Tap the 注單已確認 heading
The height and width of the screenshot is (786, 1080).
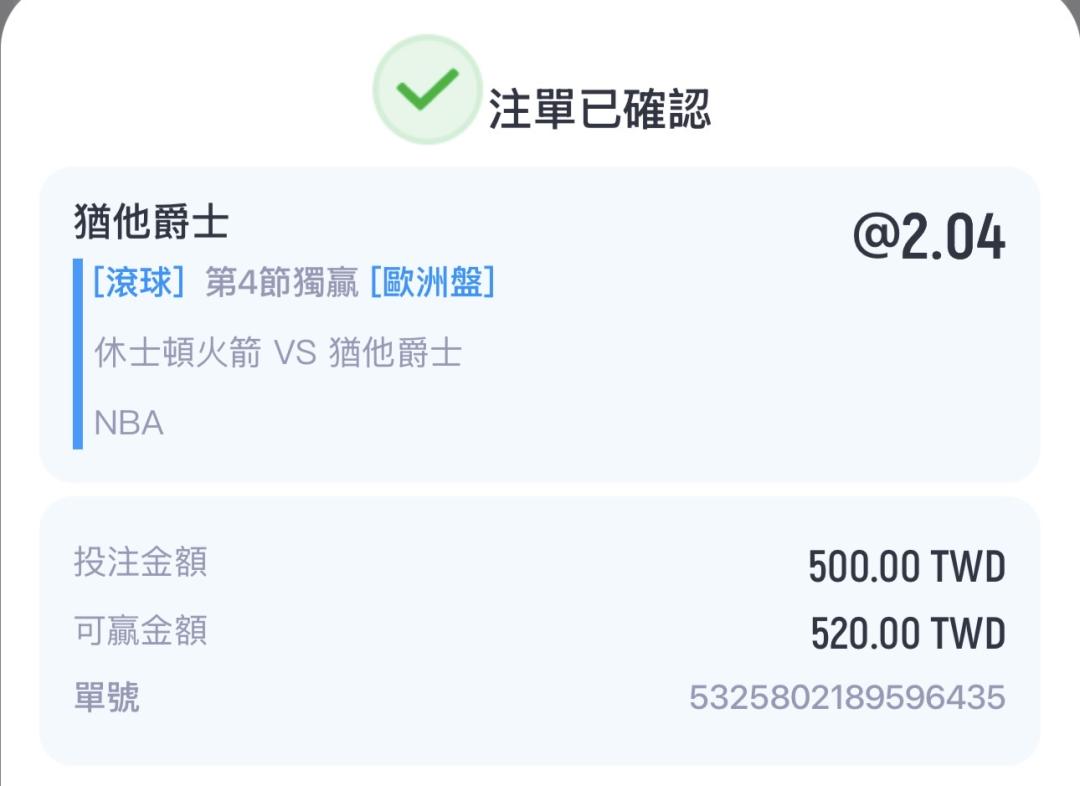click(599, 108)
